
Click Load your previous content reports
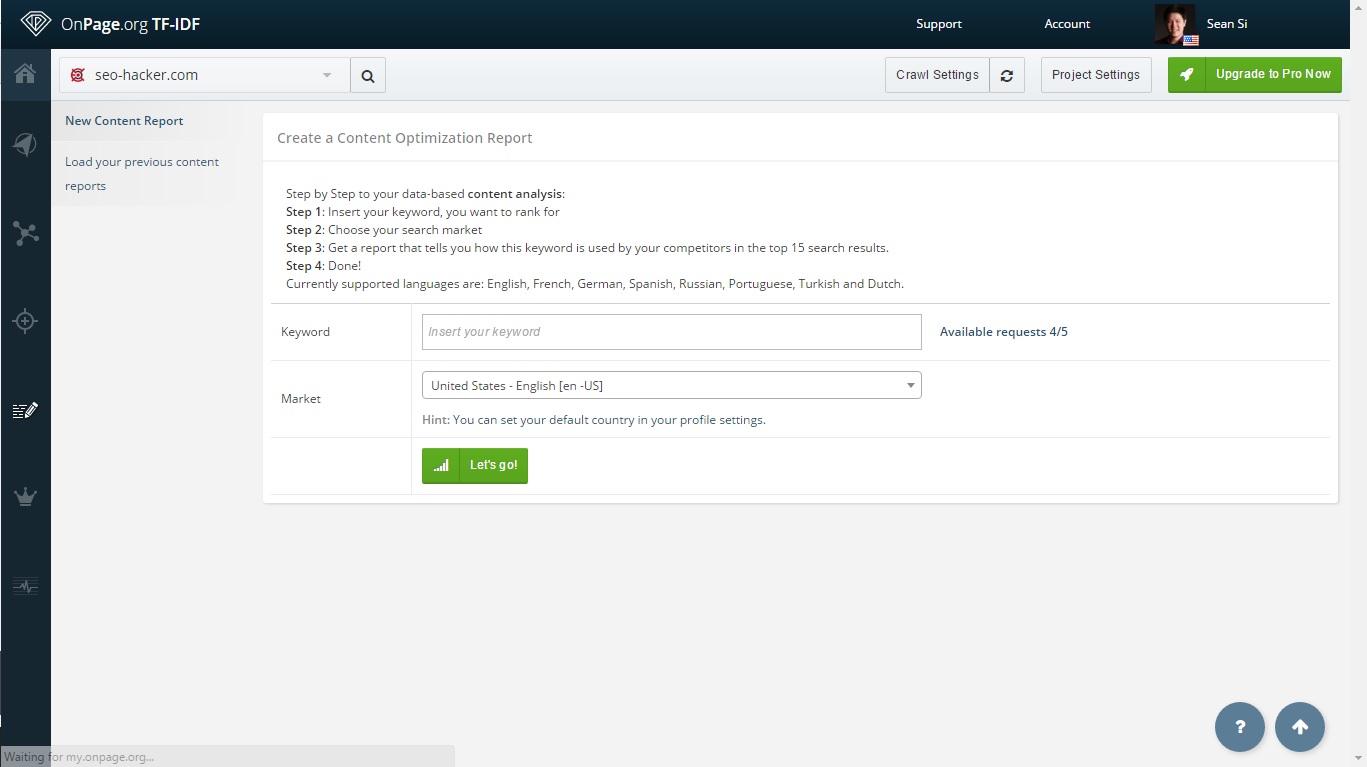coord(141,173)
